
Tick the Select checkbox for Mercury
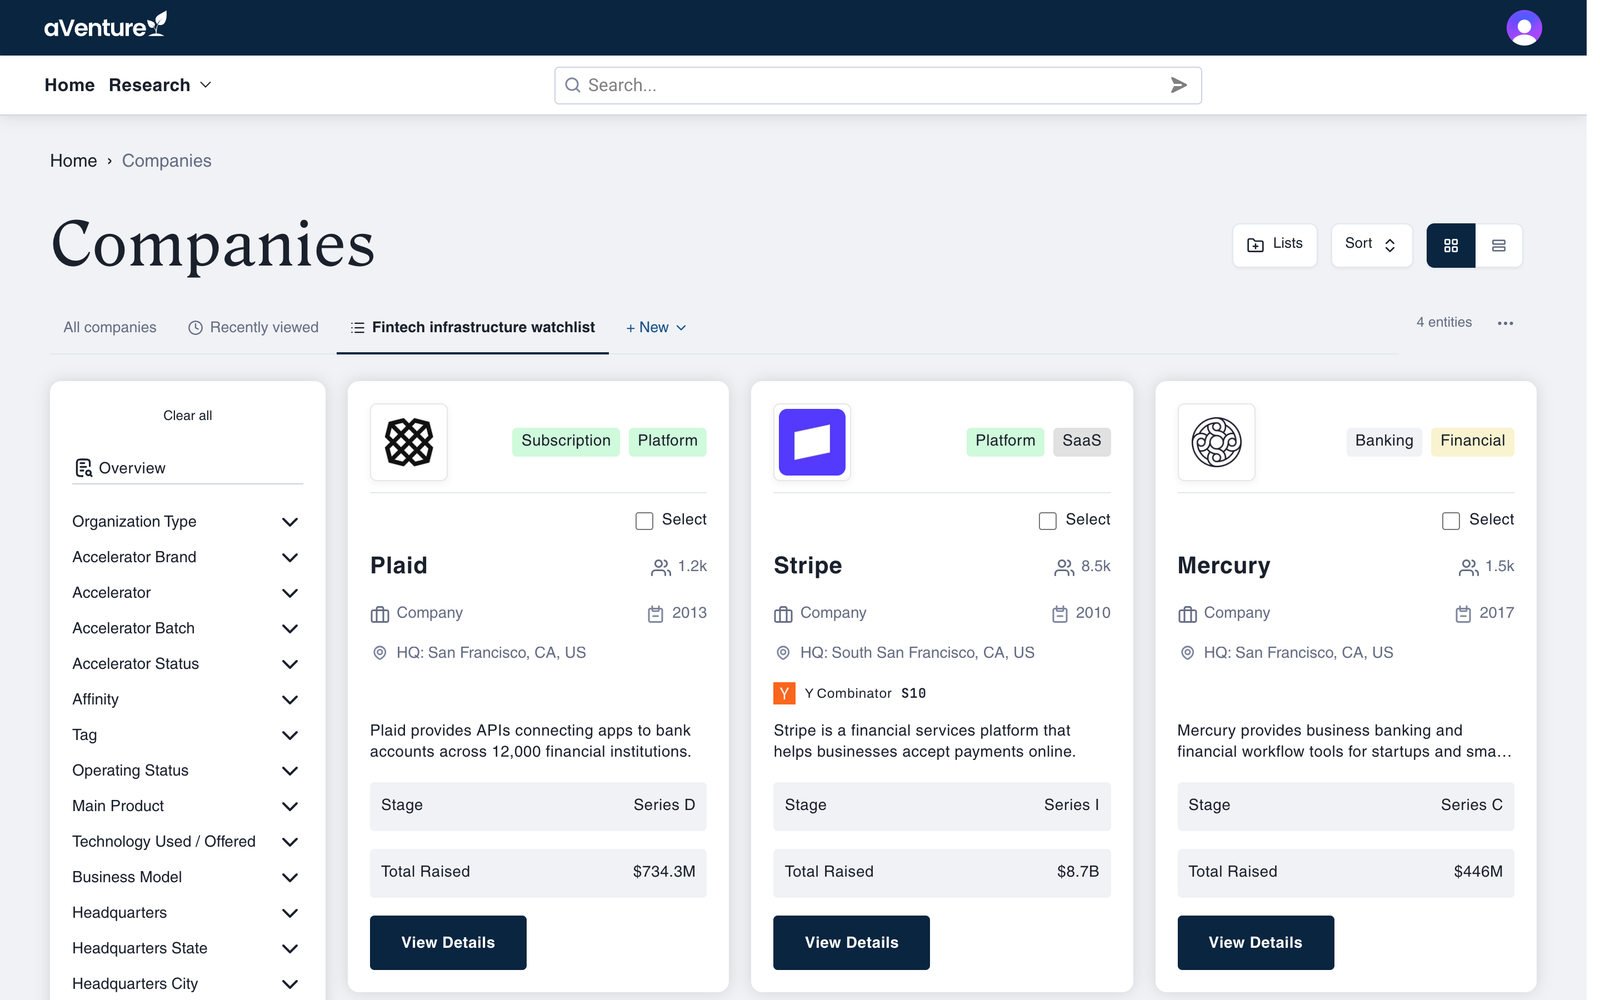(1451, 521)
